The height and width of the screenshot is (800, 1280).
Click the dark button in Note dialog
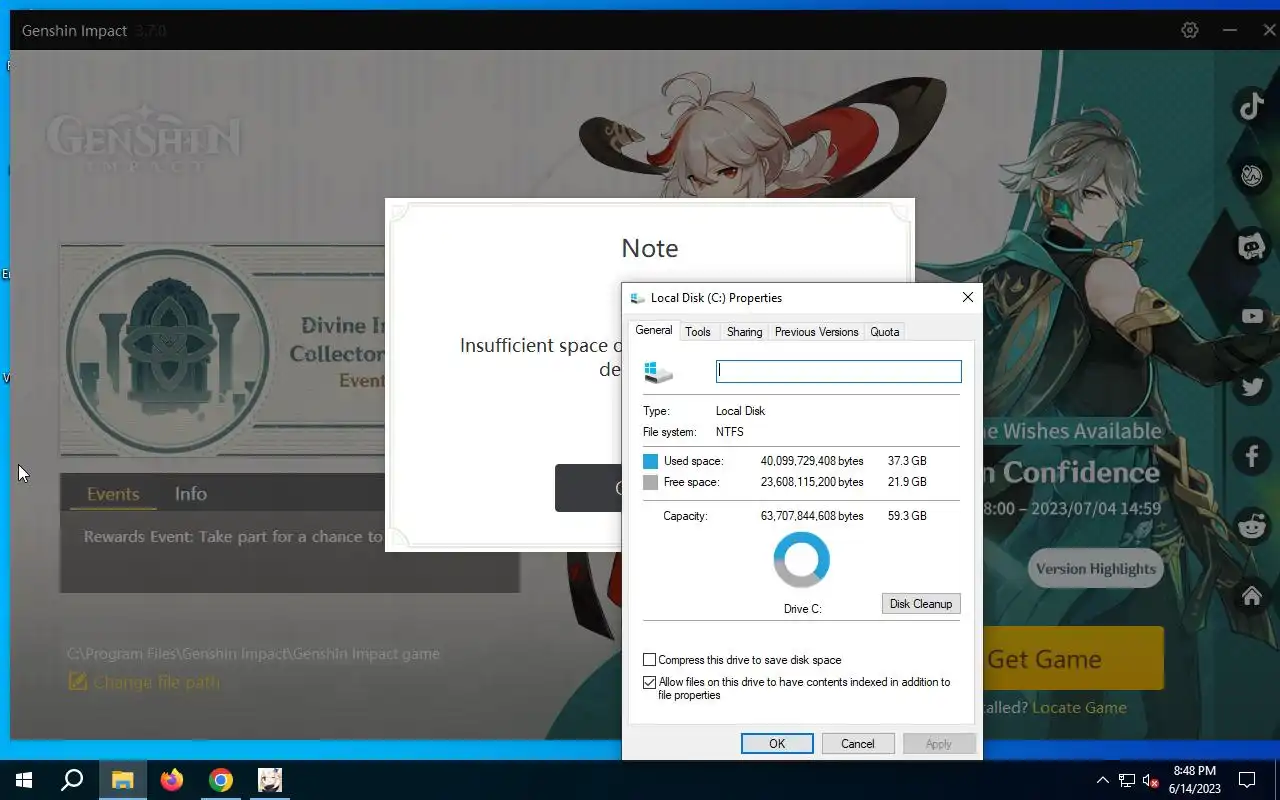click(x=588, y=488)
